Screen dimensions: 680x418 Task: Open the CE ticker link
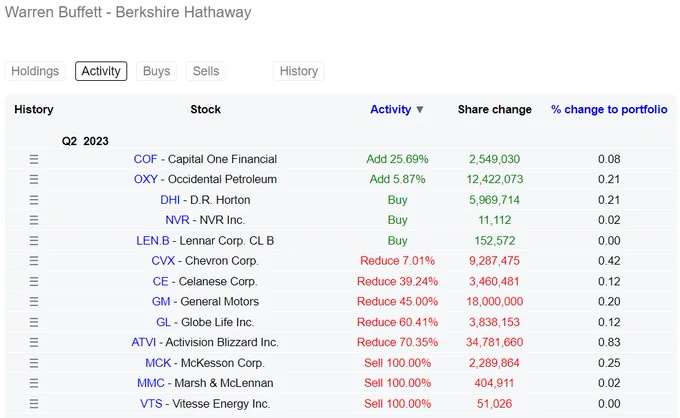coord(160,281)
